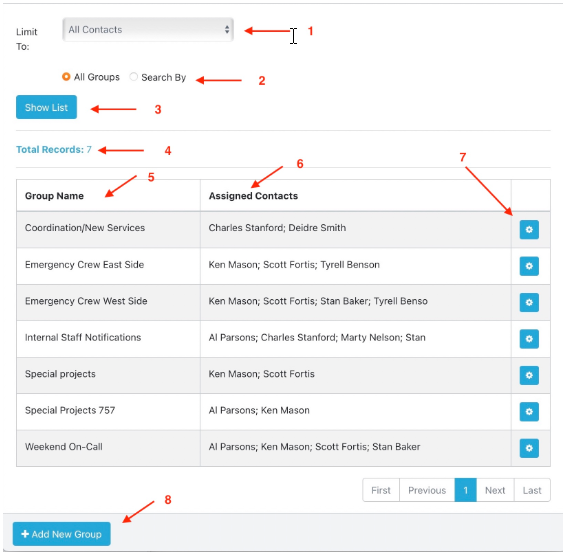Open gear settings for Weekend On-Call group
Image resolution: width=564 pixels, height=552 pixels.
tap(529, 448)
